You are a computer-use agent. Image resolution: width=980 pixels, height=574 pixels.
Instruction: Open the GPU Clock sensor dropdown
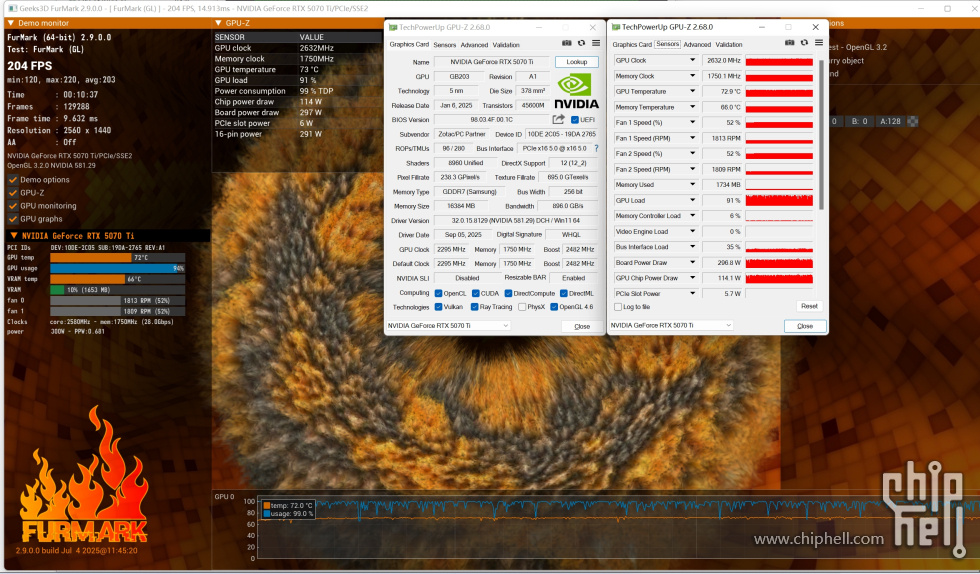click(x=692, y=60)
